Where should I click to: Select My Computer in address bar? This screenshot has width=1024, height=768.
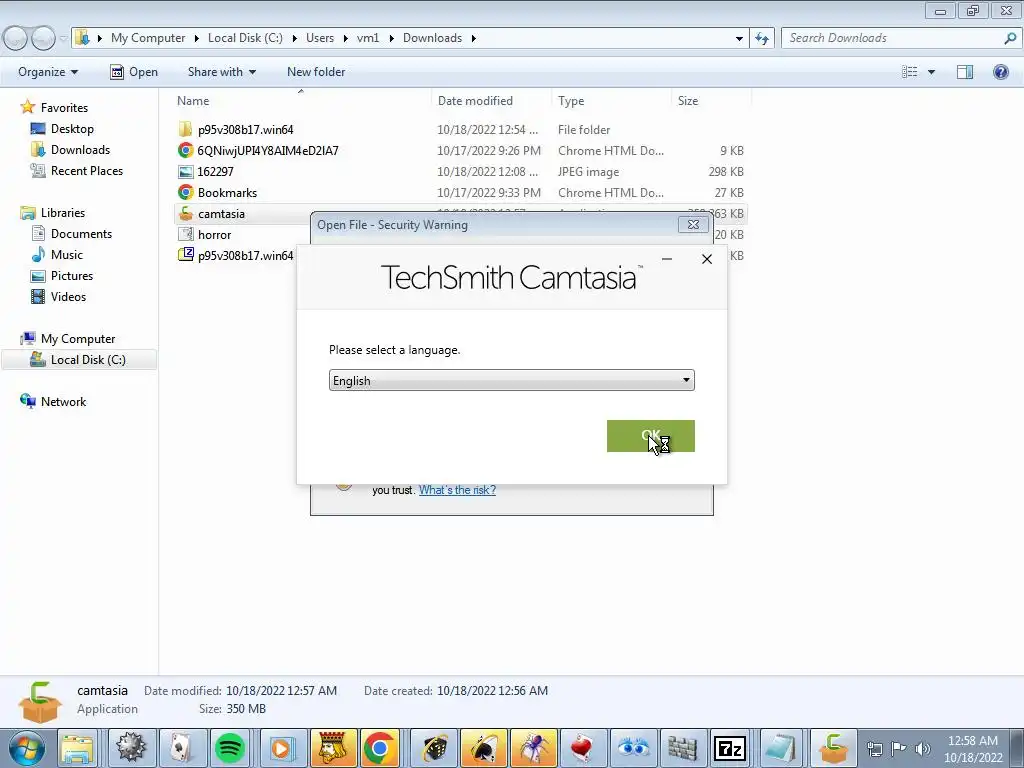148,38
